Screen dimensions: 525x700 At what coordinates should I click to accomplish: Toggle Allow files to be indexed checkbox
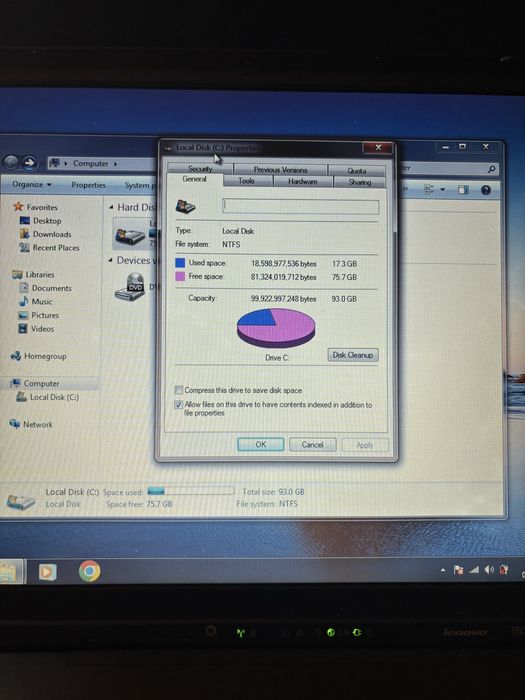click(179, 404)
